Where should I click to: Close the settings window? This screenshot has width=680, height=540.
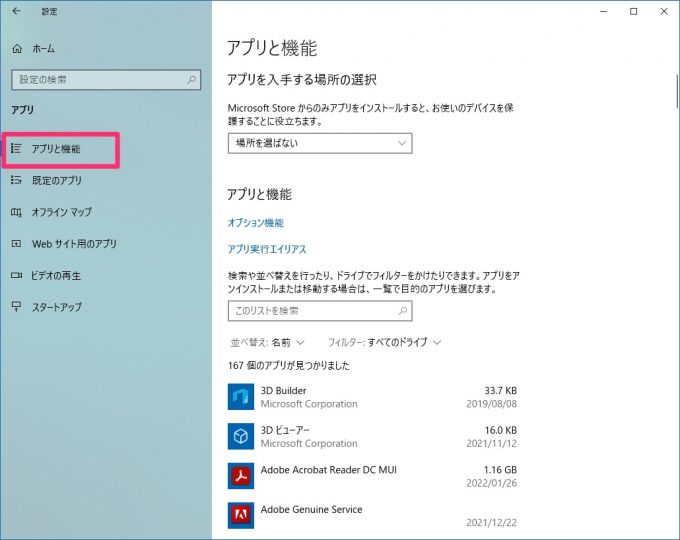664,12
